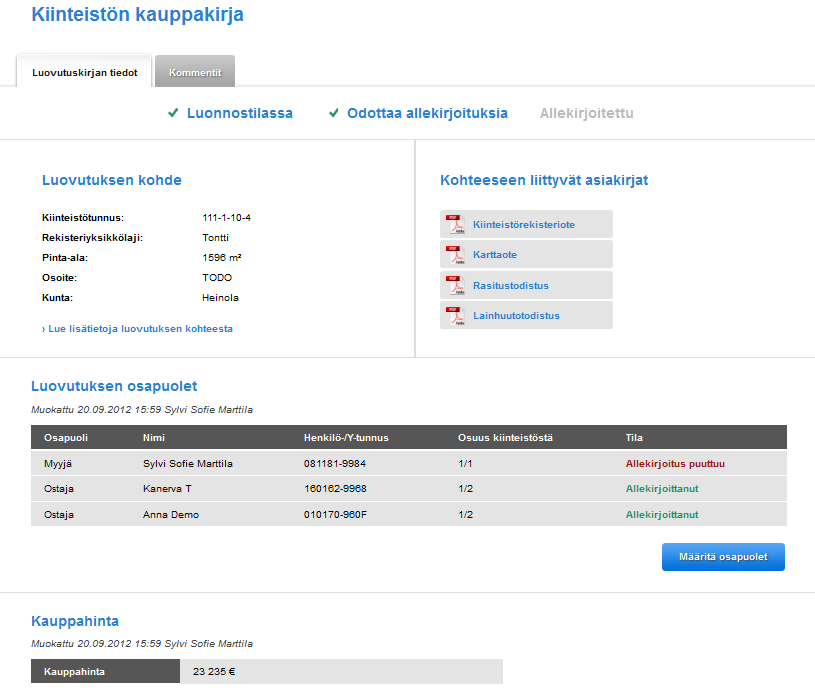Click the Nimi column header

point(154,438)
